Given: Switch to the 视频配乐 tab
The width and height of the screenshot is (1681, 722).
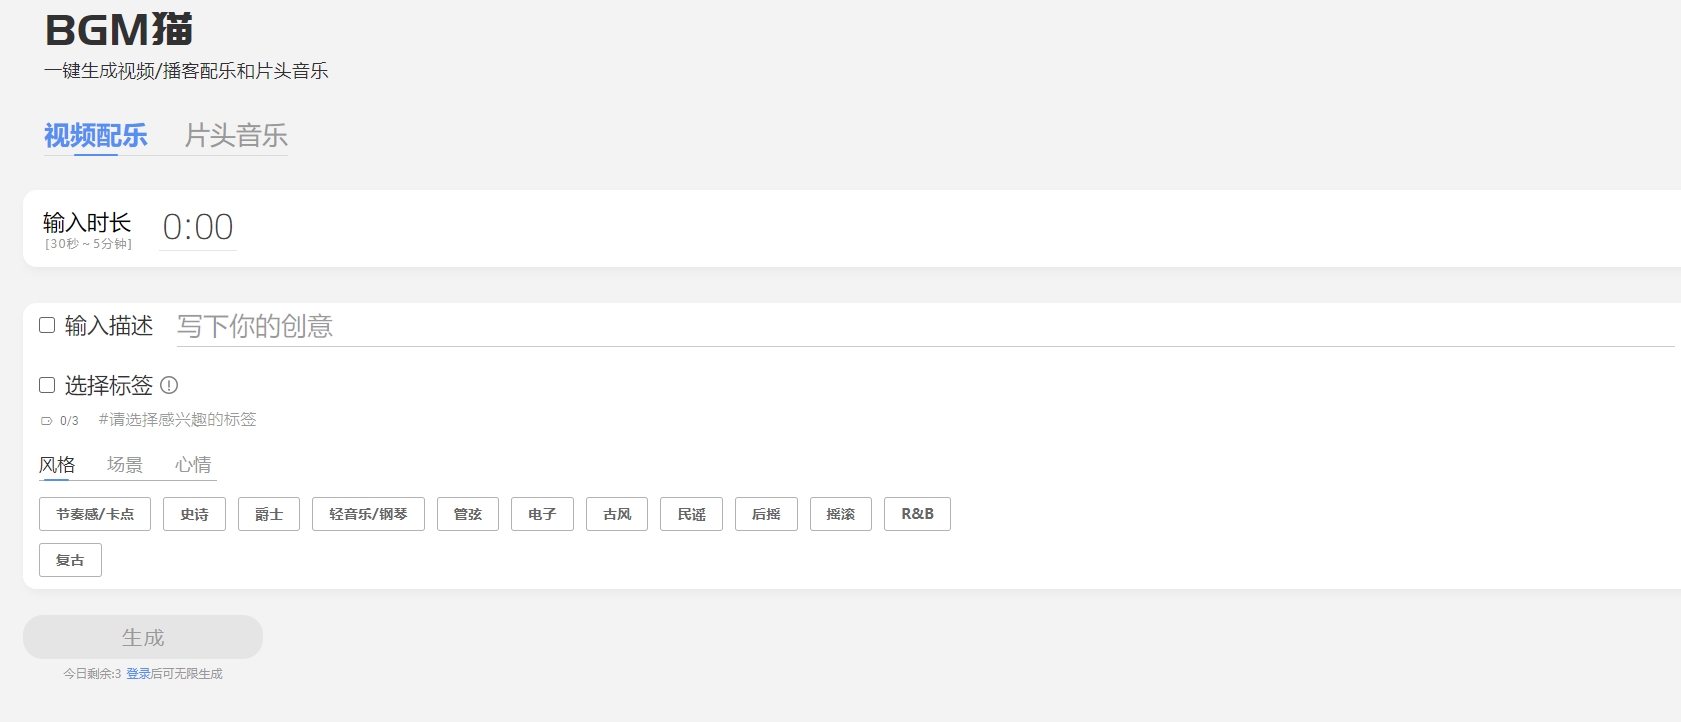Looking at the screenshot, I should [x=96, y=135].
